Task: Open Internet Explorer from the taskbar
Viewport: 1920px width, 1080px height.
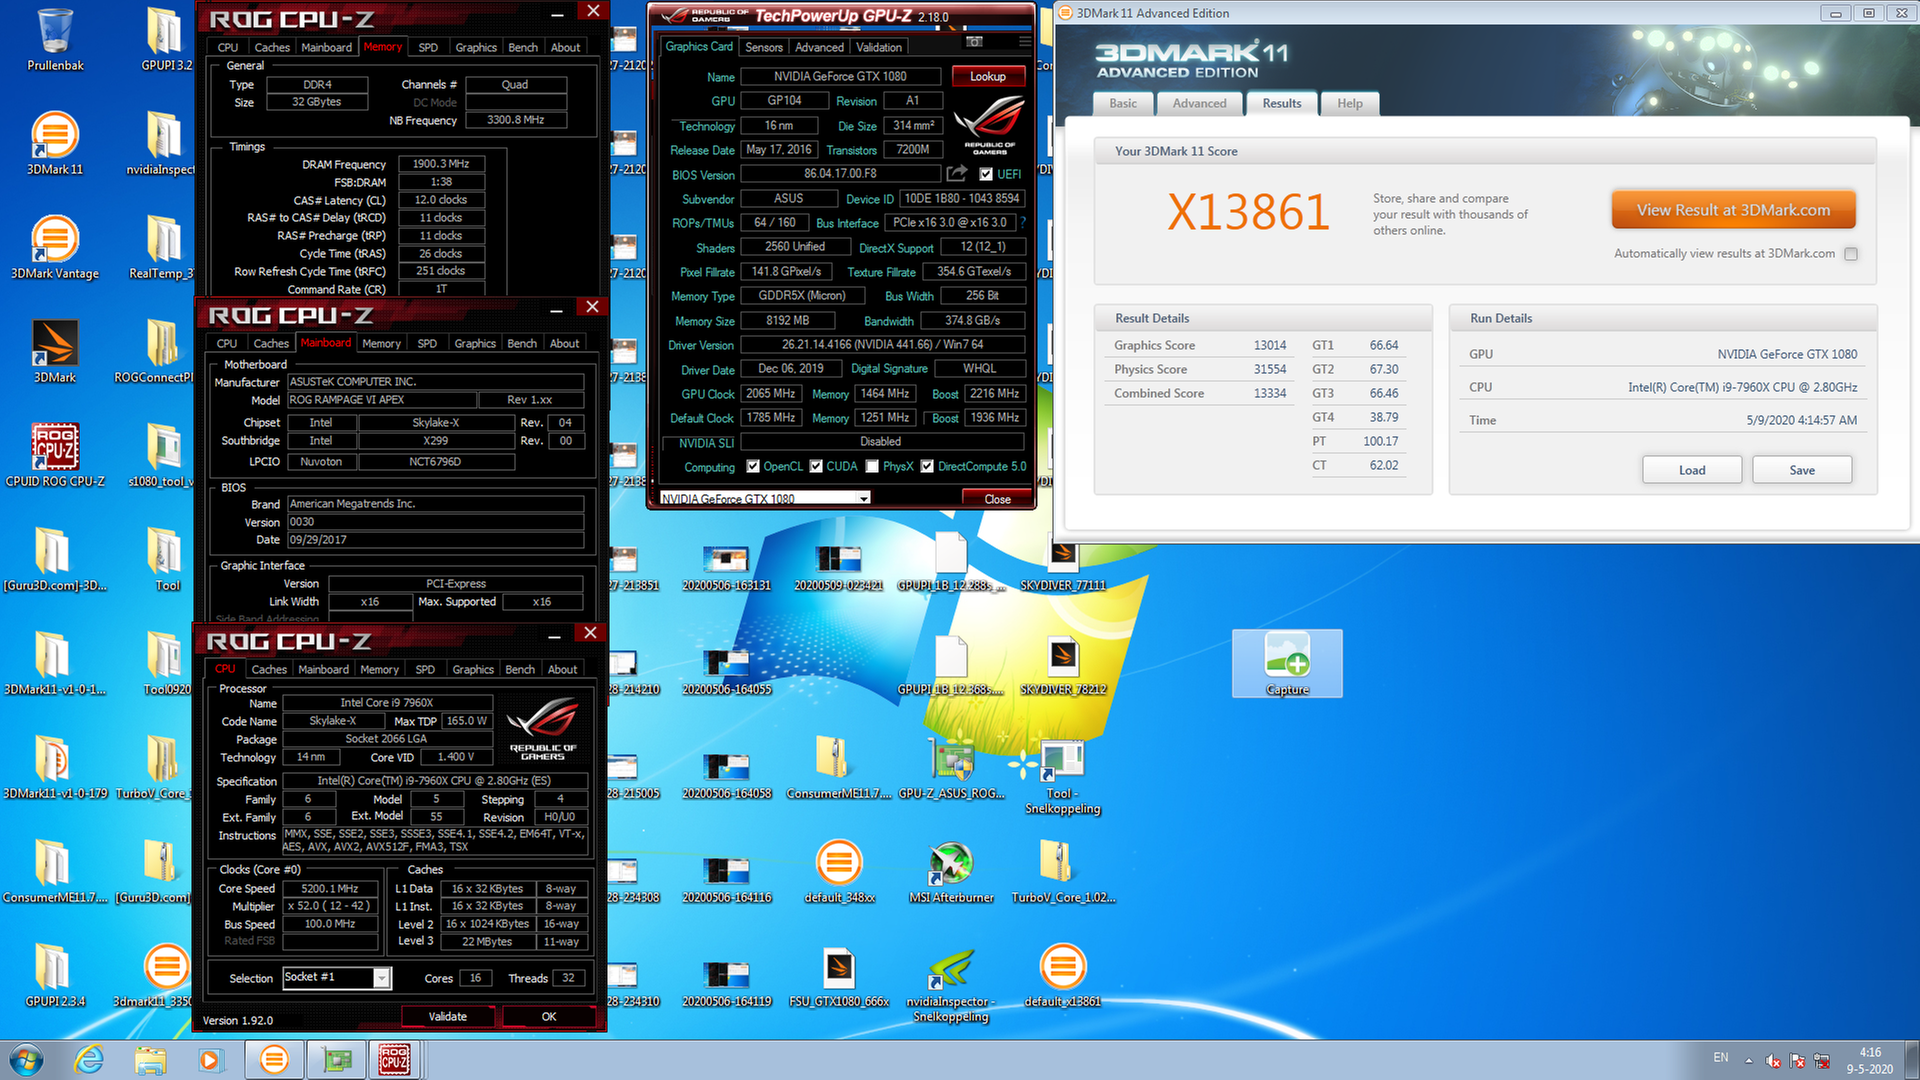Action: point(89,1060)
